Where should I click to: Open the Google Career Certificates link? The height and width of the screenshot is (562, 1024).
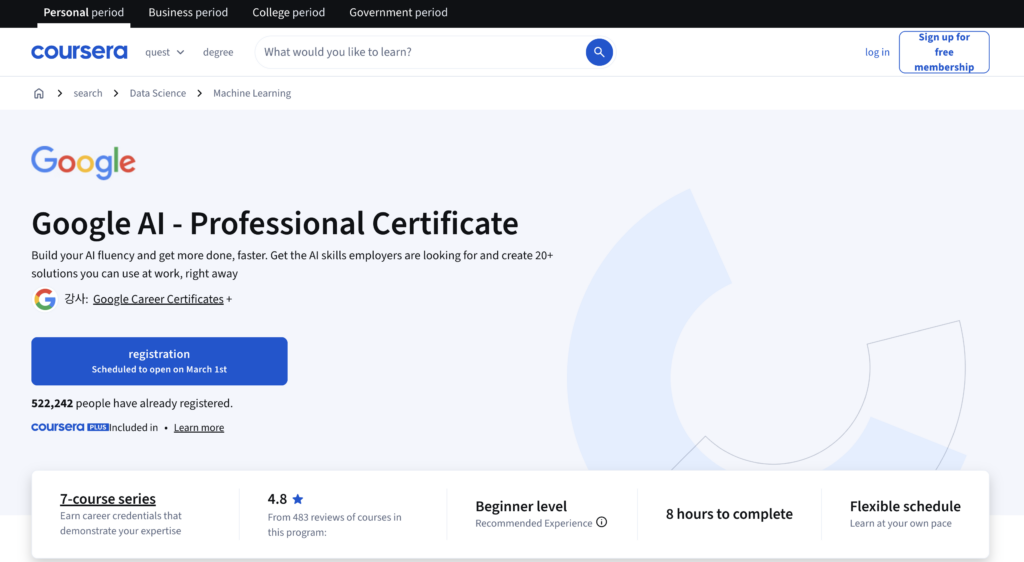[158, 299]
